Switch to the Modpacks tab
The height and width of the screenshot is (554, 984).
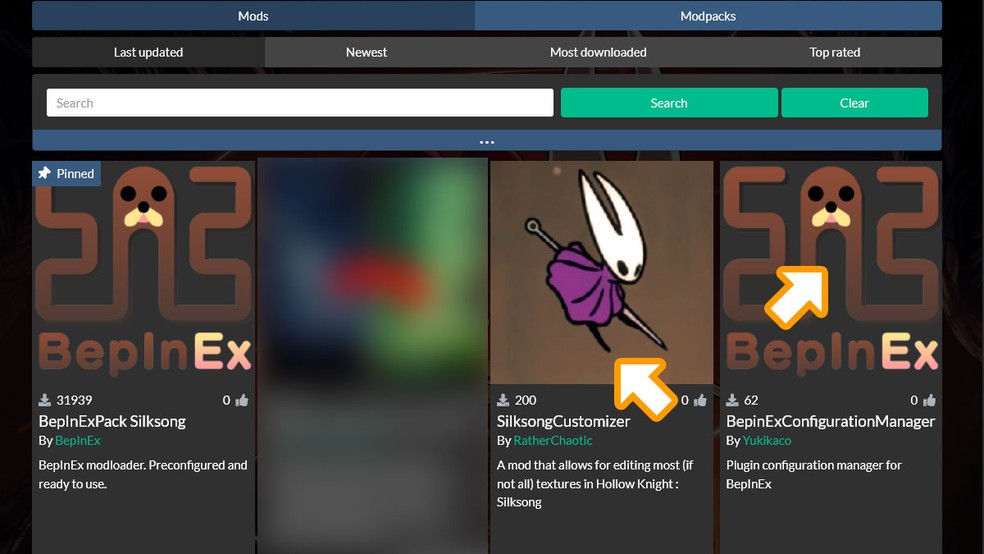(708, 16)
